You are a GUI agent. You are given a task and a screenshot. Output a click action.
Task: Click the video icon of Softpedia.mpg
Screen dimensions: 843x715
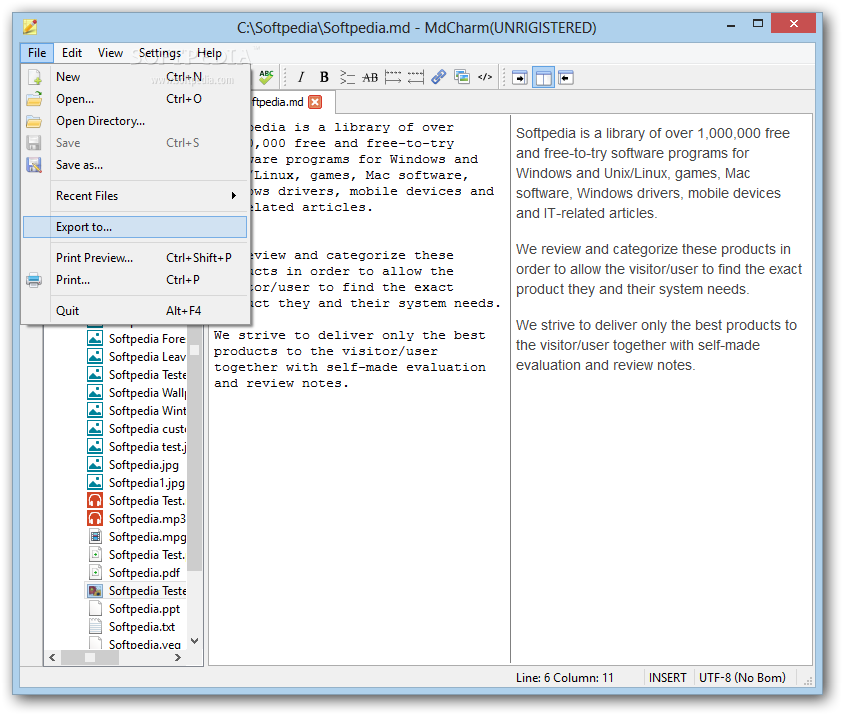coord(95,537)
